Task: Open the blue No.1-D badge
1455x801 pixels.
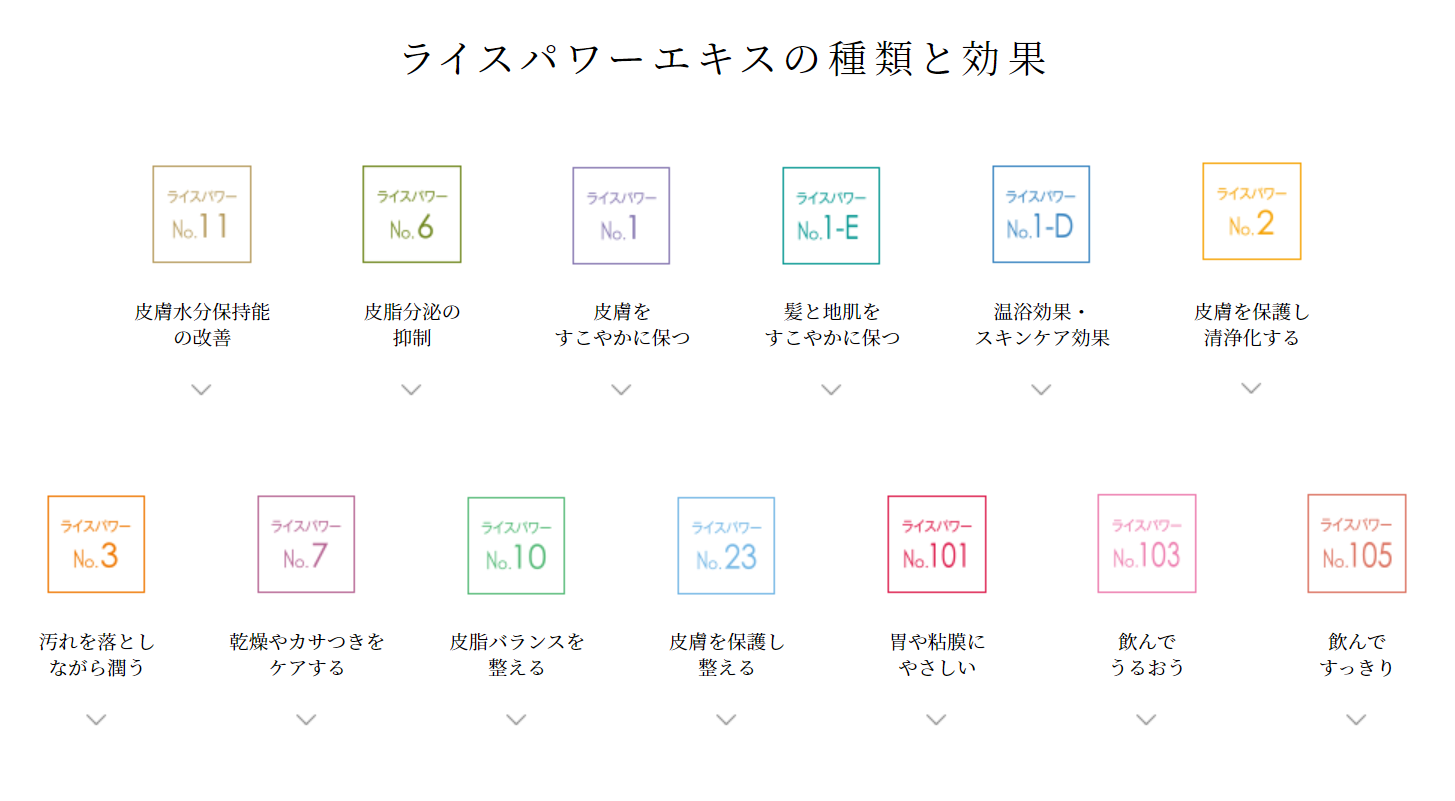Action: click(x=1041, y=214)
